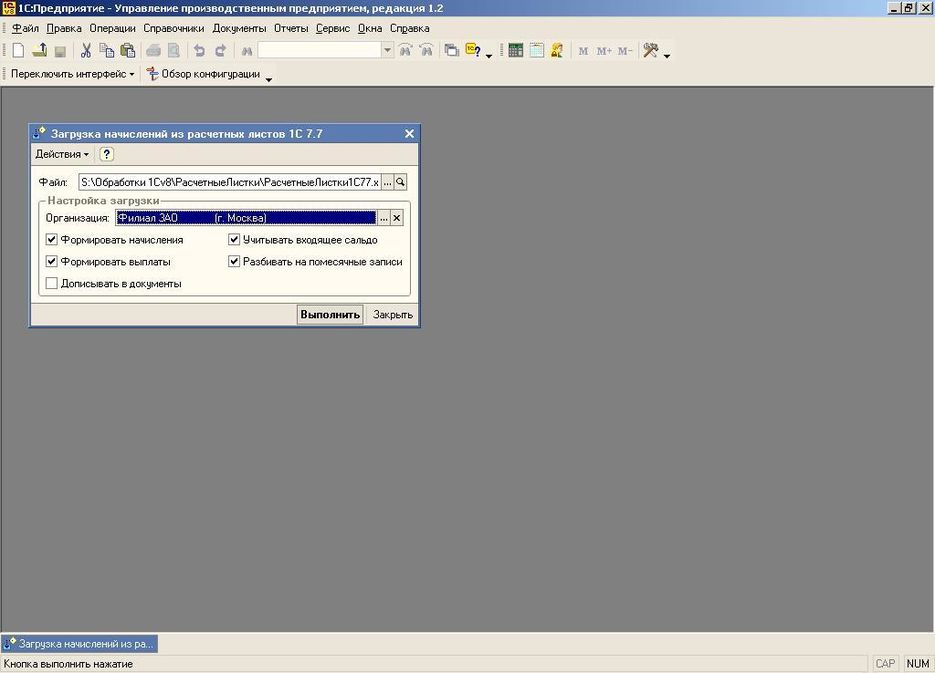Open the 1C help question-mark icon
The image size is (935, 673).
pos(473,51)
